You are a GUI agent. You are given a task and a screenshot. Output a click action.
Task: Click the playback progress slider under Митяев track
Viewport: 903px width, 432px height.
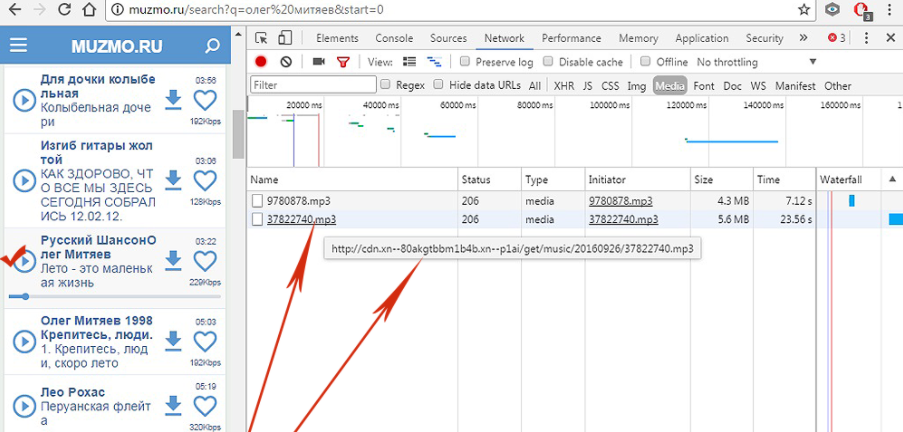[x=115, y=297]
